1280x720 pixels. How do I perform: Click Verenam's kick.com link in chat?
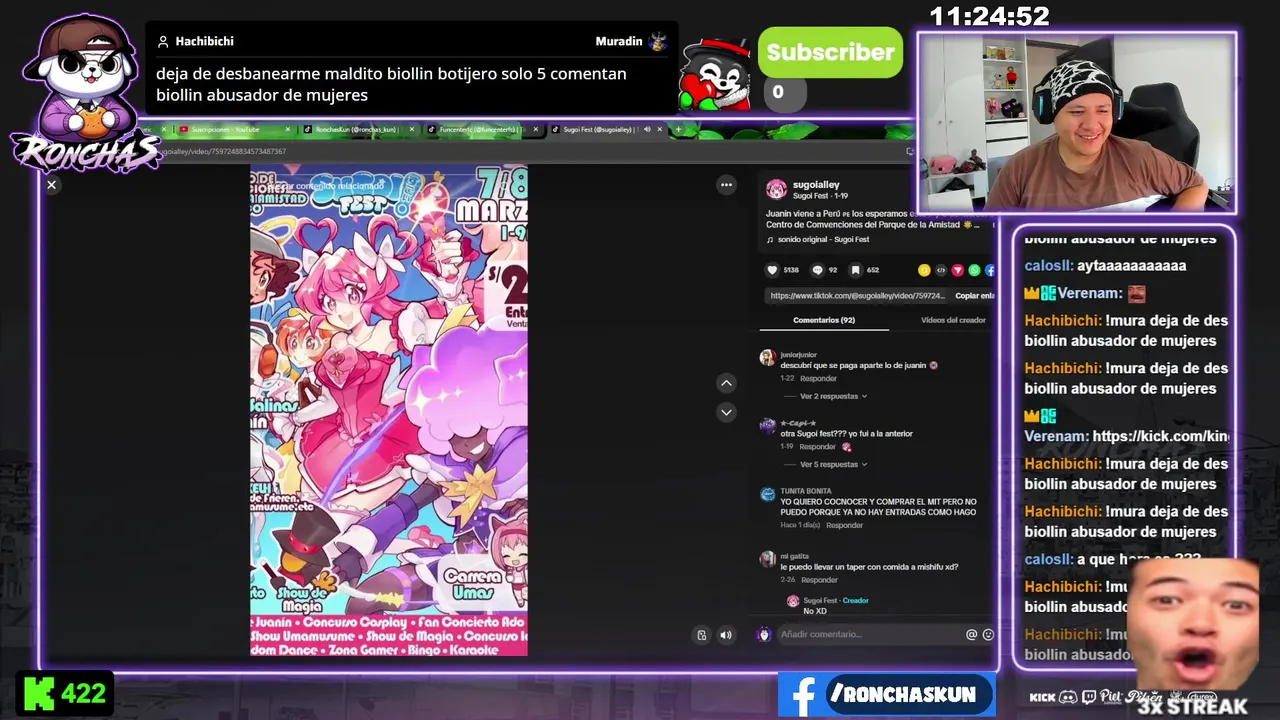[x=1160, y=436]
